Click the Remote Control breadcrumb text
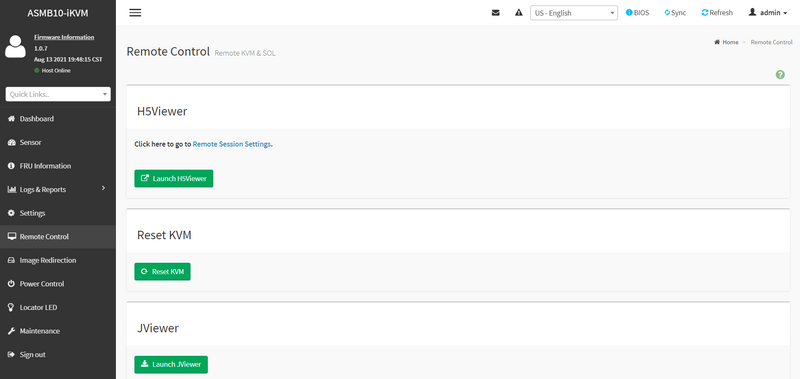800x379 pixels. [771, 42]
